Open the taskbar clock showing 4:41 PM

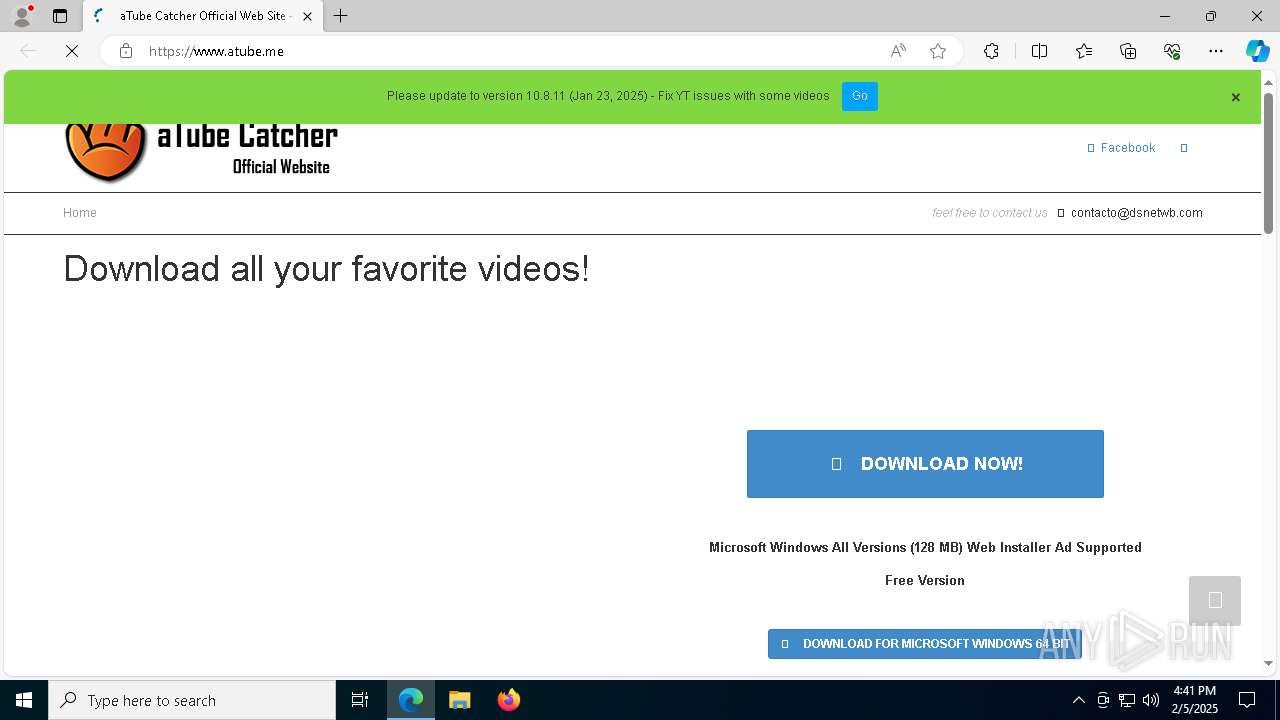point(1194,700)
